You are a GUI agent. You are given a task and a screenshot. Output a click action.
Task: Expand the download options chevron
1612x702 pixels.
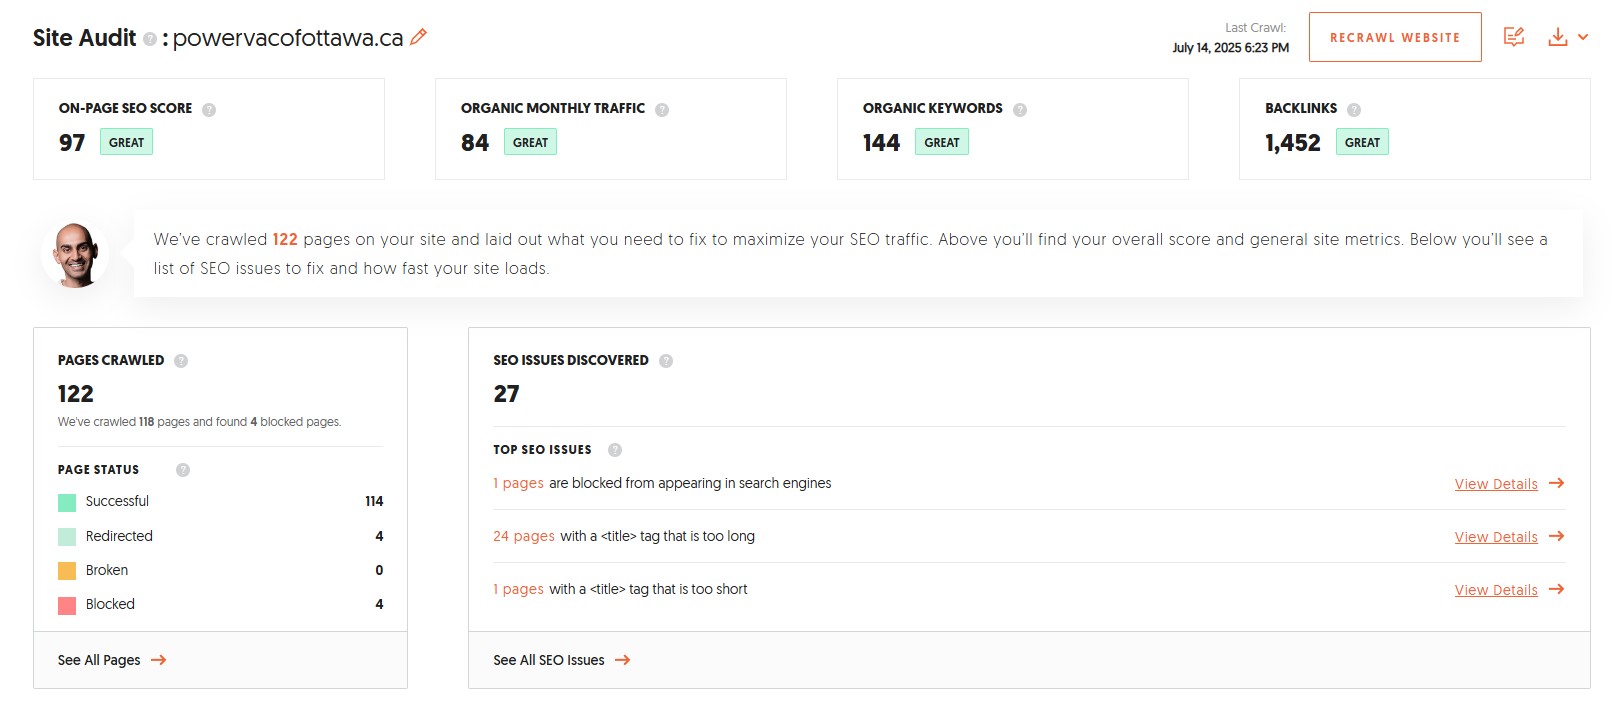click(1583, 37)
